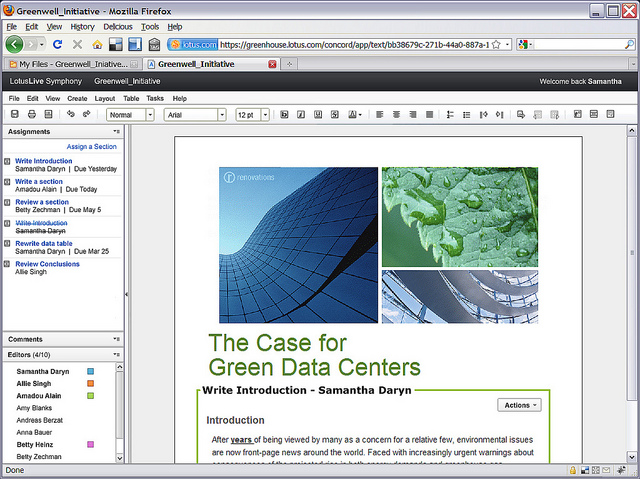Open Rewrite data table assignment link
The image size is (640, 479).
click(x=44, y=244)
